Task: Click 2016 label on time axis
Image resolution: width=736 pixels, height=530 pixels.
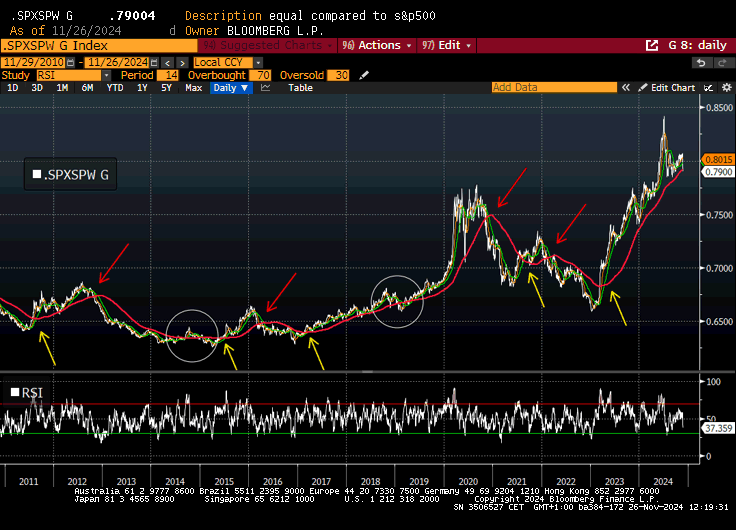Action: (273, 482)
